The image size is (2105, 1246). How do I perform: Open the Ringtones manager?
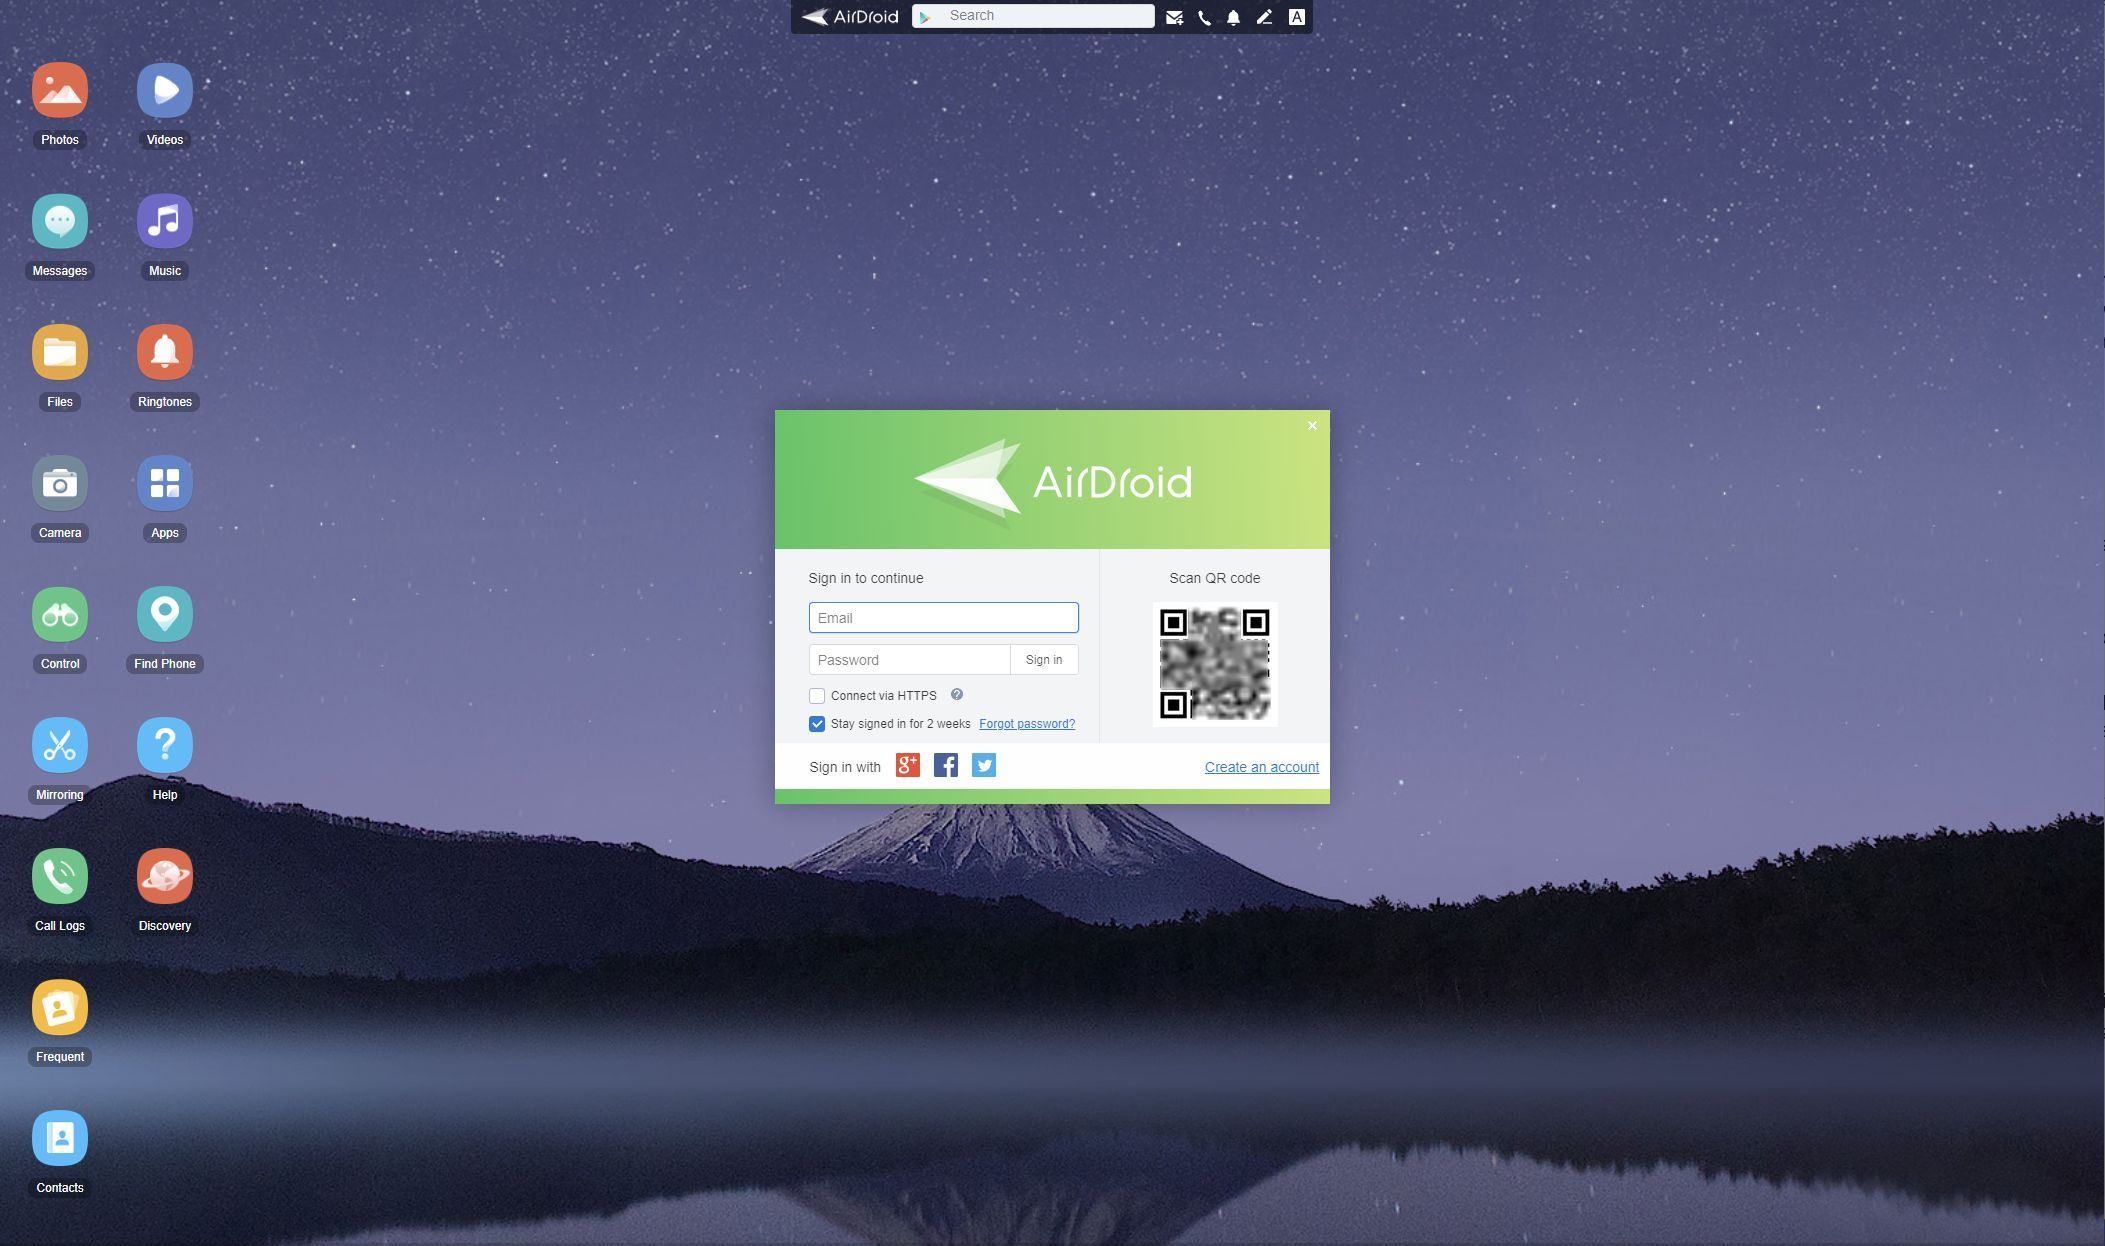[164, 352]
